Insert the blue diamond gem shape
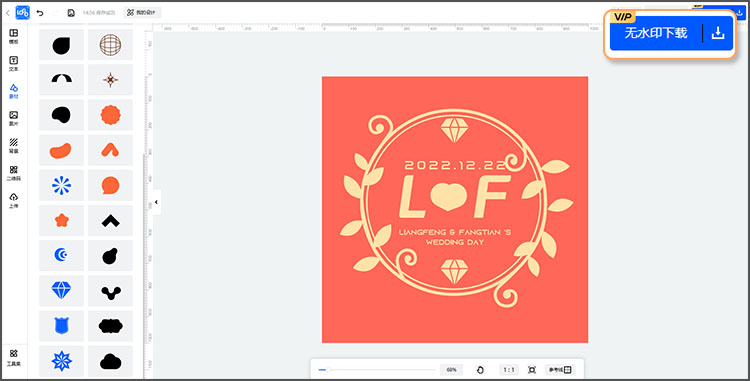 point(61,291)
